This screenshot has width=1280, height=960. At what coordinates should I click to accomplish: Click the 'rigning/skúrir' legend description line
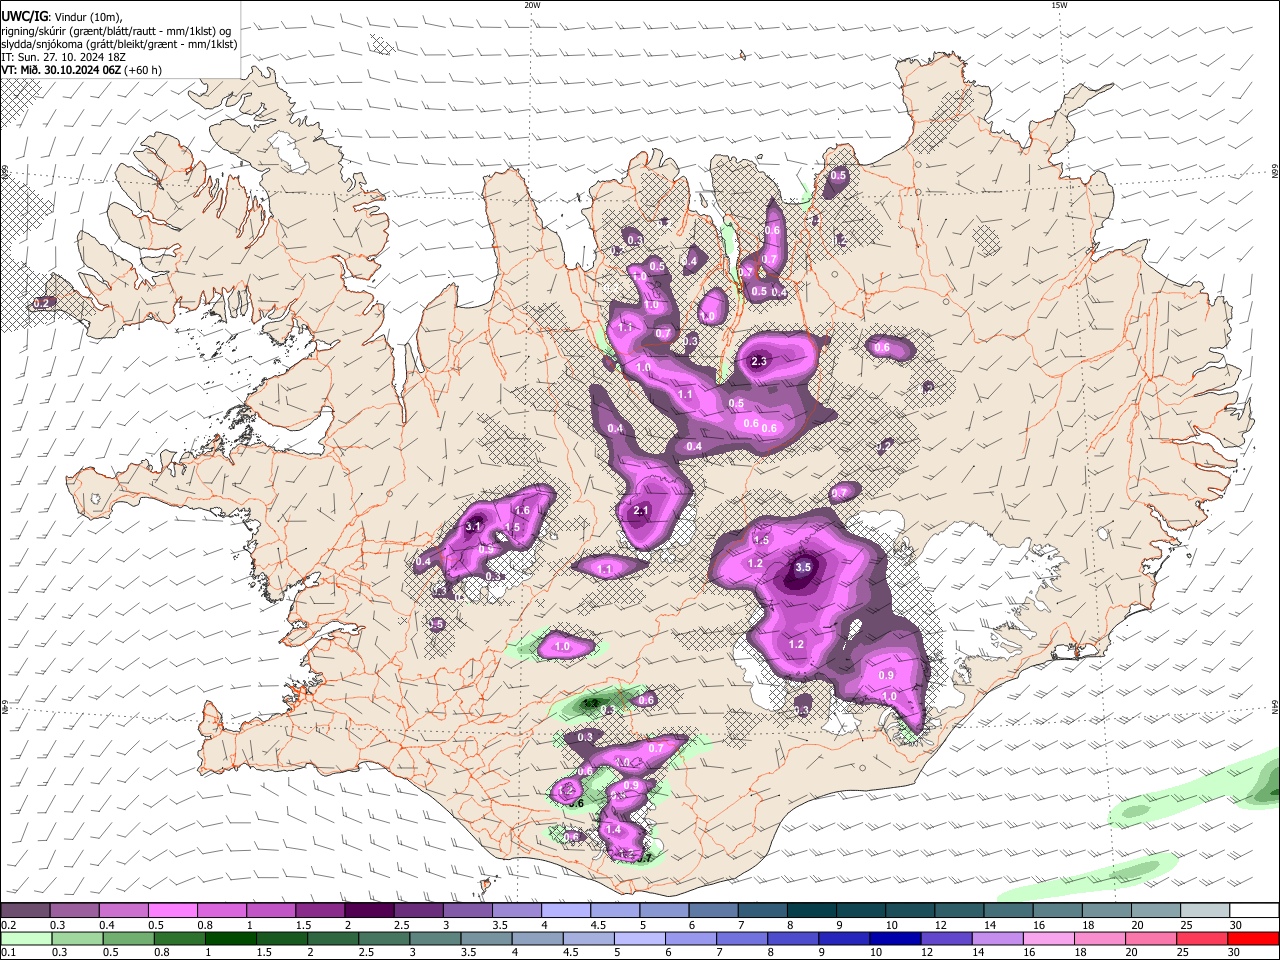coord(116,31)
